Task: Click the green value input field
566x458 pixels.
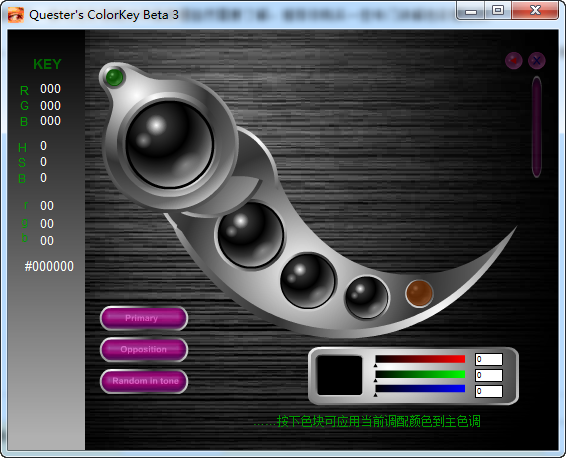Action: tap(489, 375)
